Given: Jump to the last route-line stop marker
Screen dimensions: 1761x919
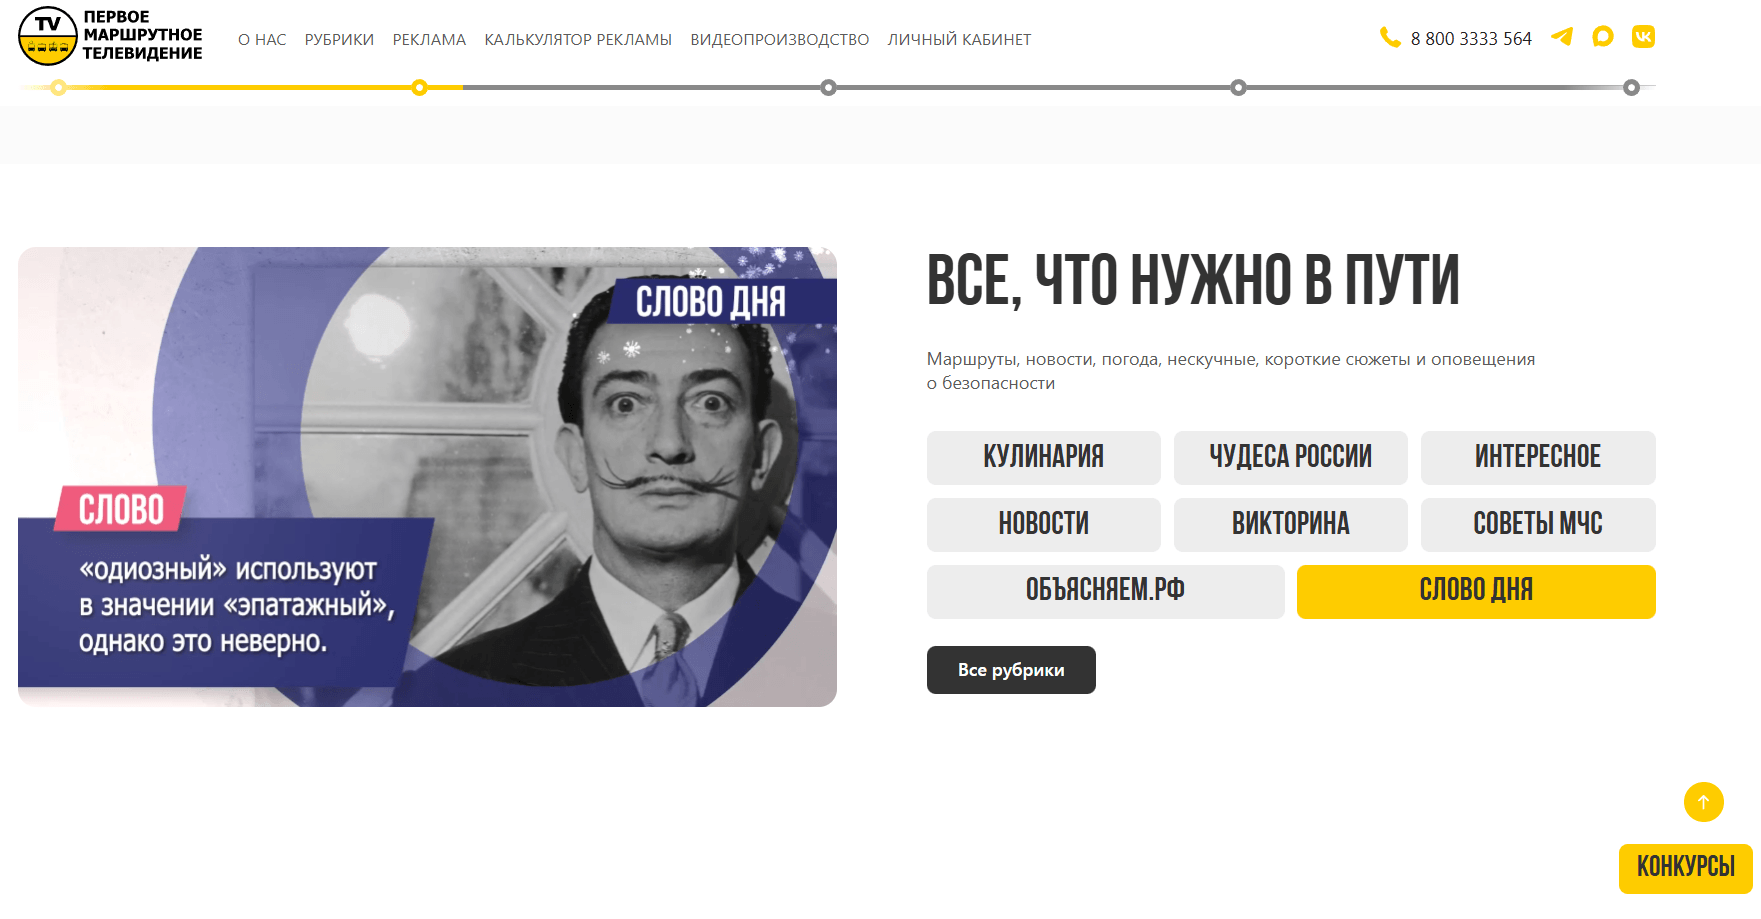Looking at the screenshot, I should pos(1631,88).
